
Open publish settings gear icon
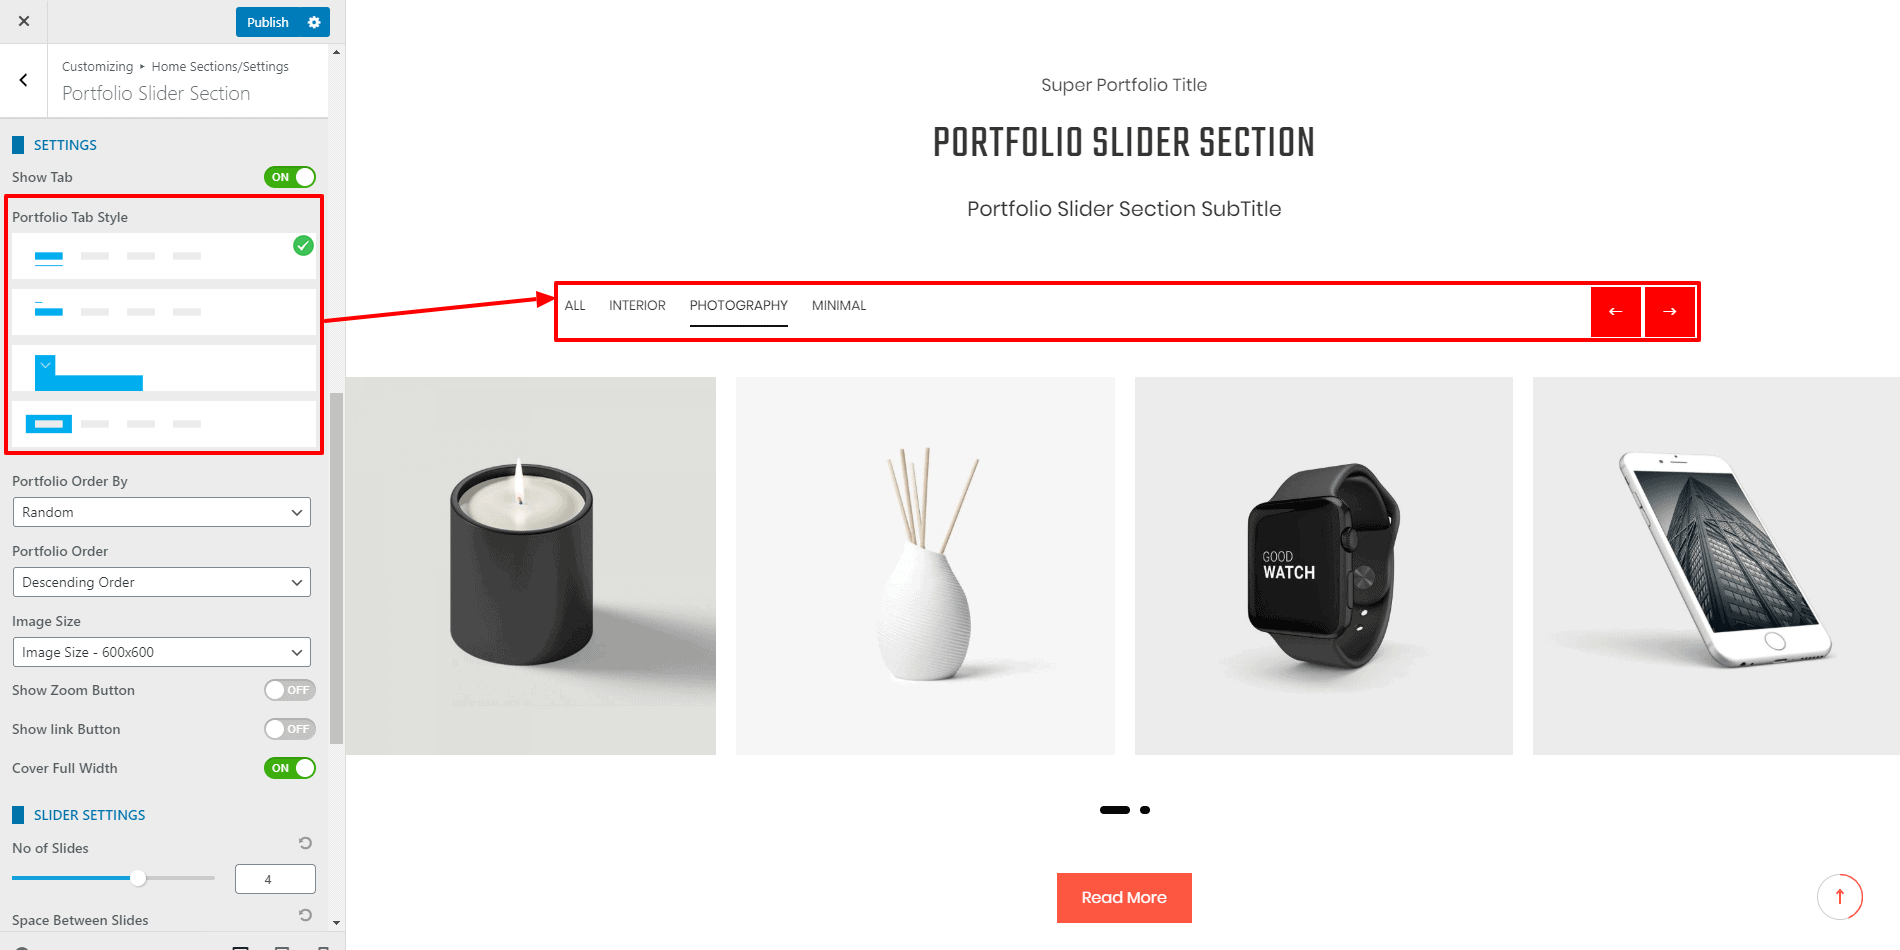point(314,22)
